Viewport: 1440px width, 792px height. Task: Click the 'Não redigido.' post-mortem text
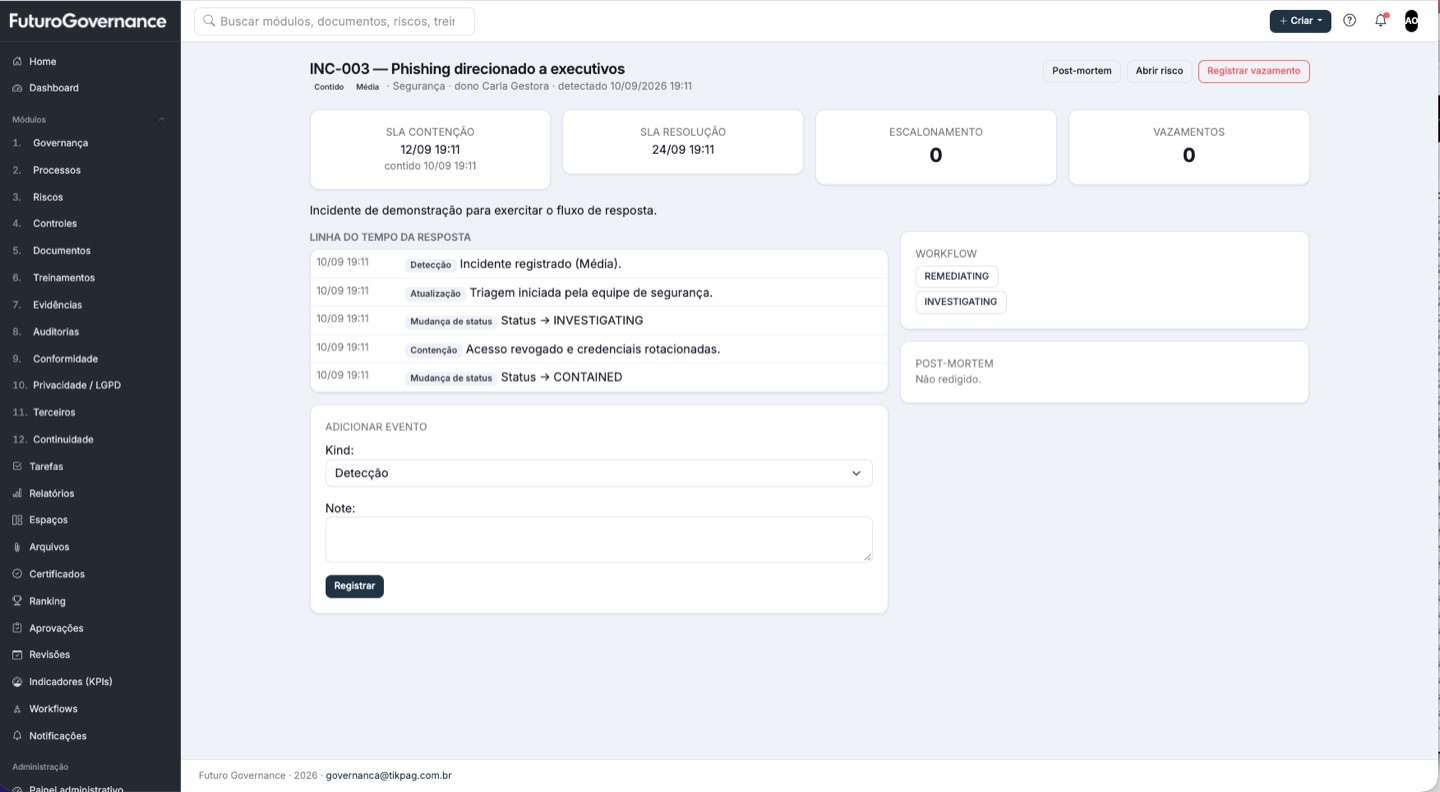coord(948,380)
